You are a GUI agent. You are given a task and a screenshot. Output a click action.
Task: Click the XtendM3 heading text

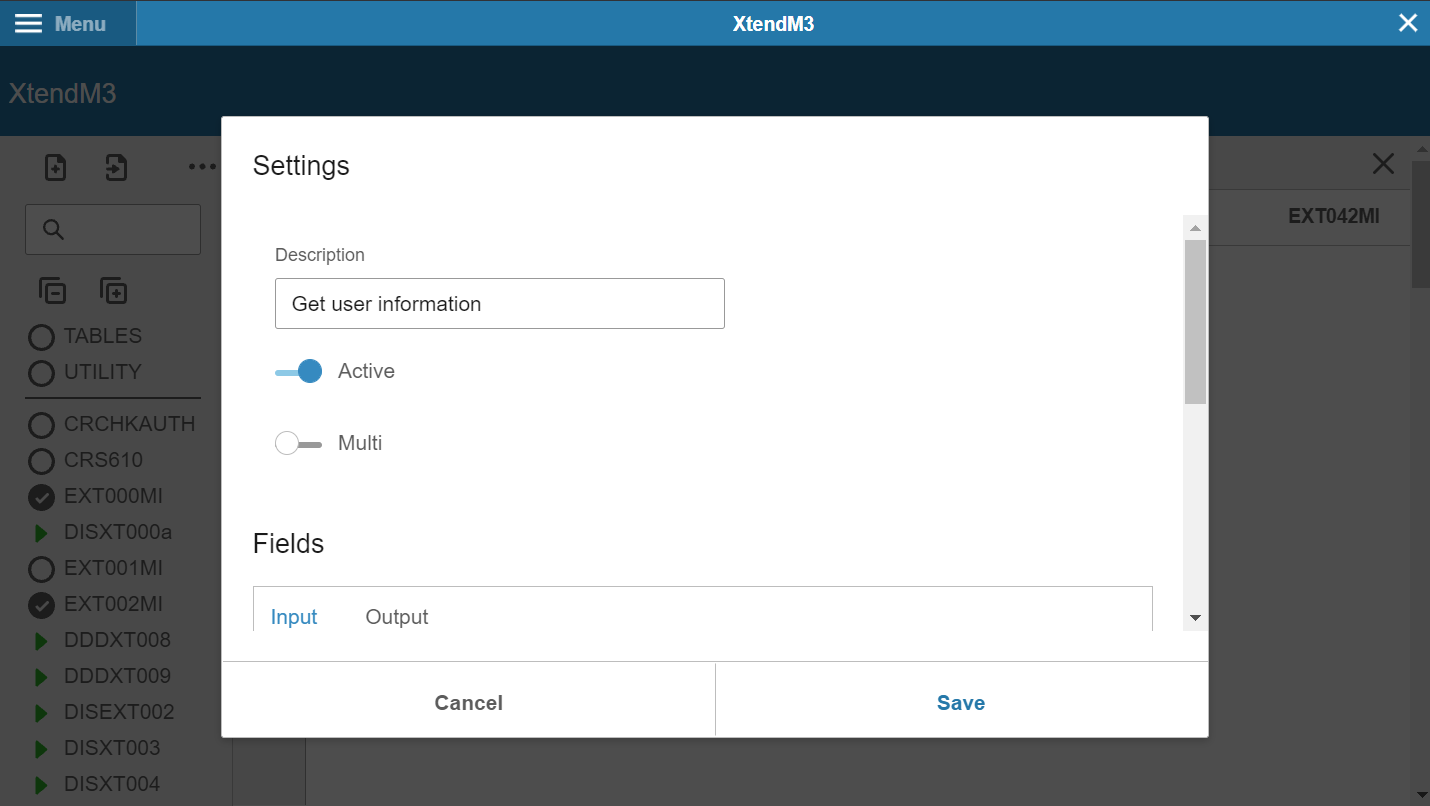point(63,94)
